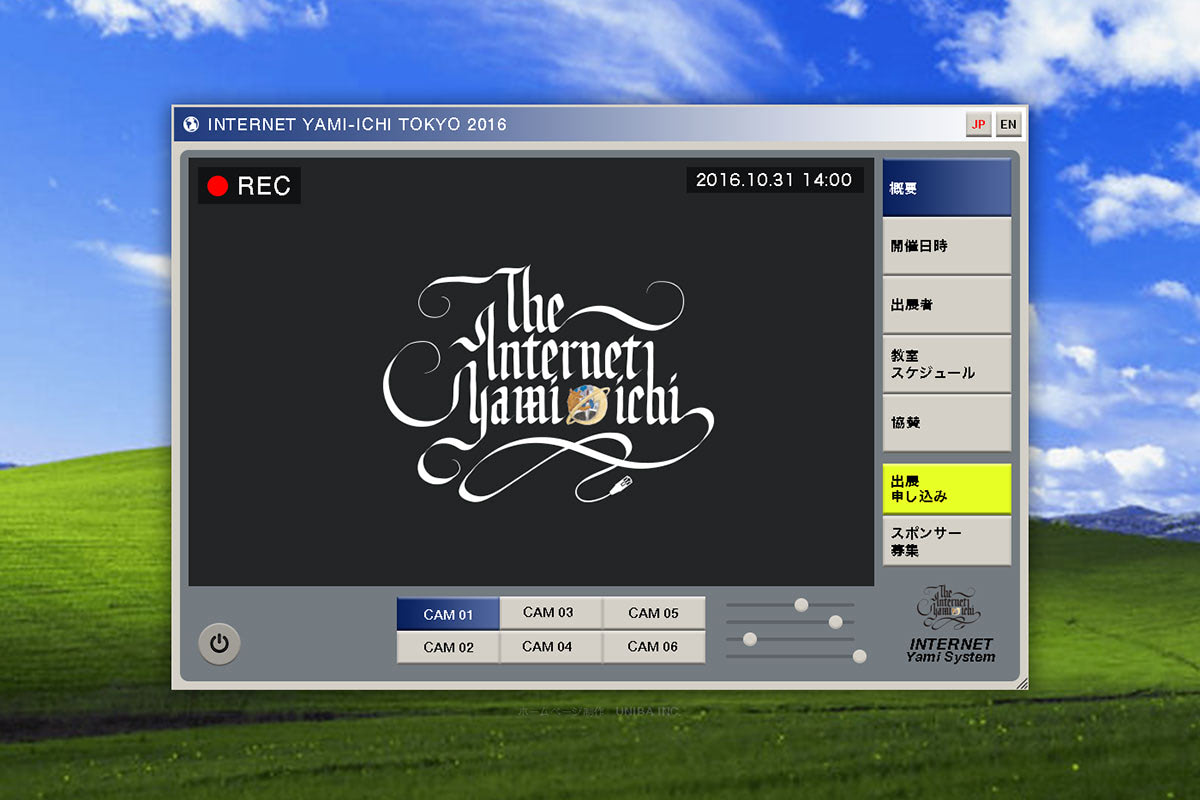The width and height of the screenshot is (1200, 800).
Task: Click the top slider handle
Action: 801,604
